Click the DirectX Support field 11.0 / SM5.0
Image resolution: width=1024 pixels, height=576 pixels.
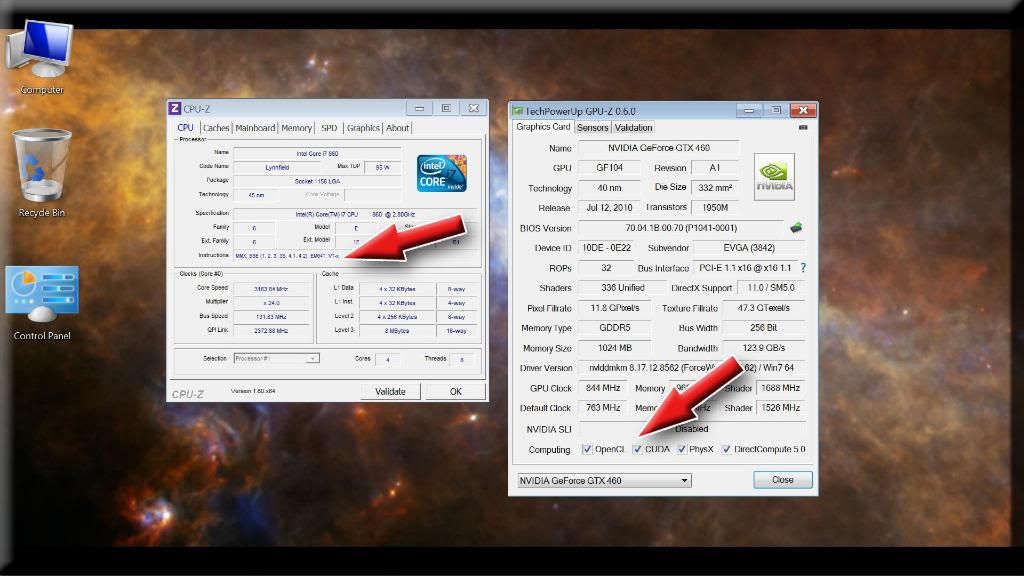pyautogui.click(x=771, y=288)
